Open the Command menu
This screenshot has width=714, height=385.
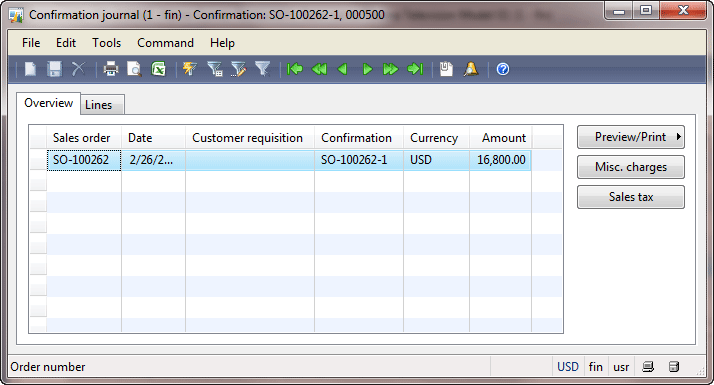(x=165, y=43)
